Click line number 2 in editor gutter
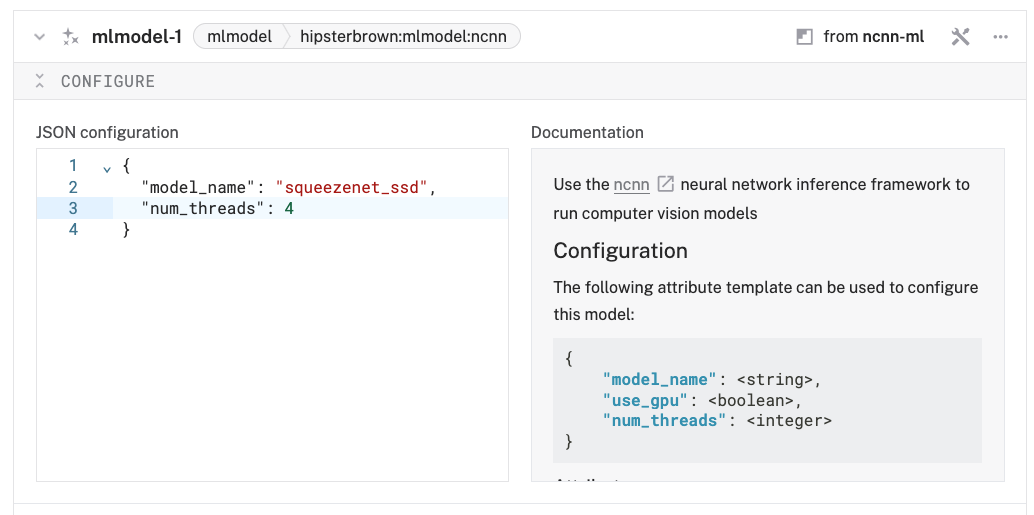The height and width of the screenshot is (515, 1034). tap(73, 187)
